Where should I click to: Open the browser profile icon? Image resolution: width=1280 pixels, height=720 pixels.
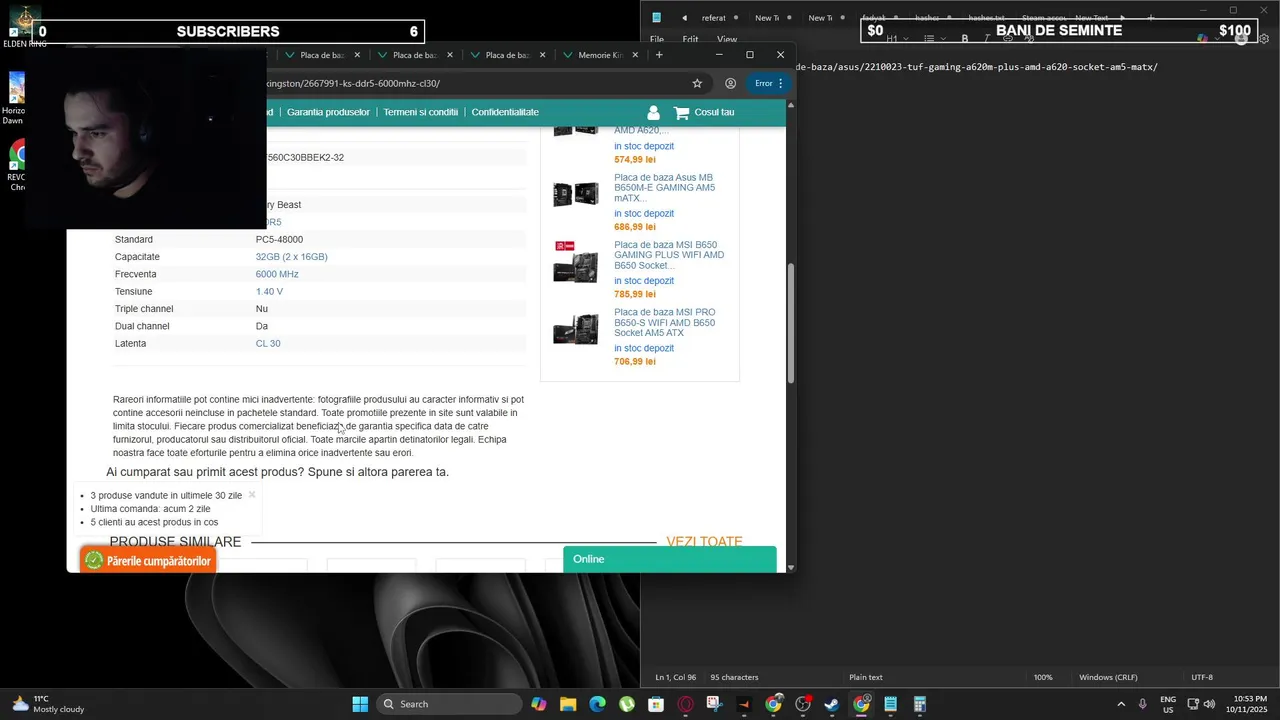[731, 83]
